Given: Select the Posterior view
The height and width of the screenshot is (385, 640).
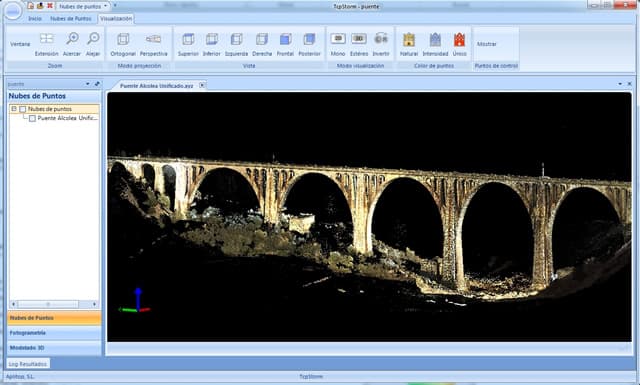Looking at the screenshot, I should pyautogui.click(x=309, y=44).
